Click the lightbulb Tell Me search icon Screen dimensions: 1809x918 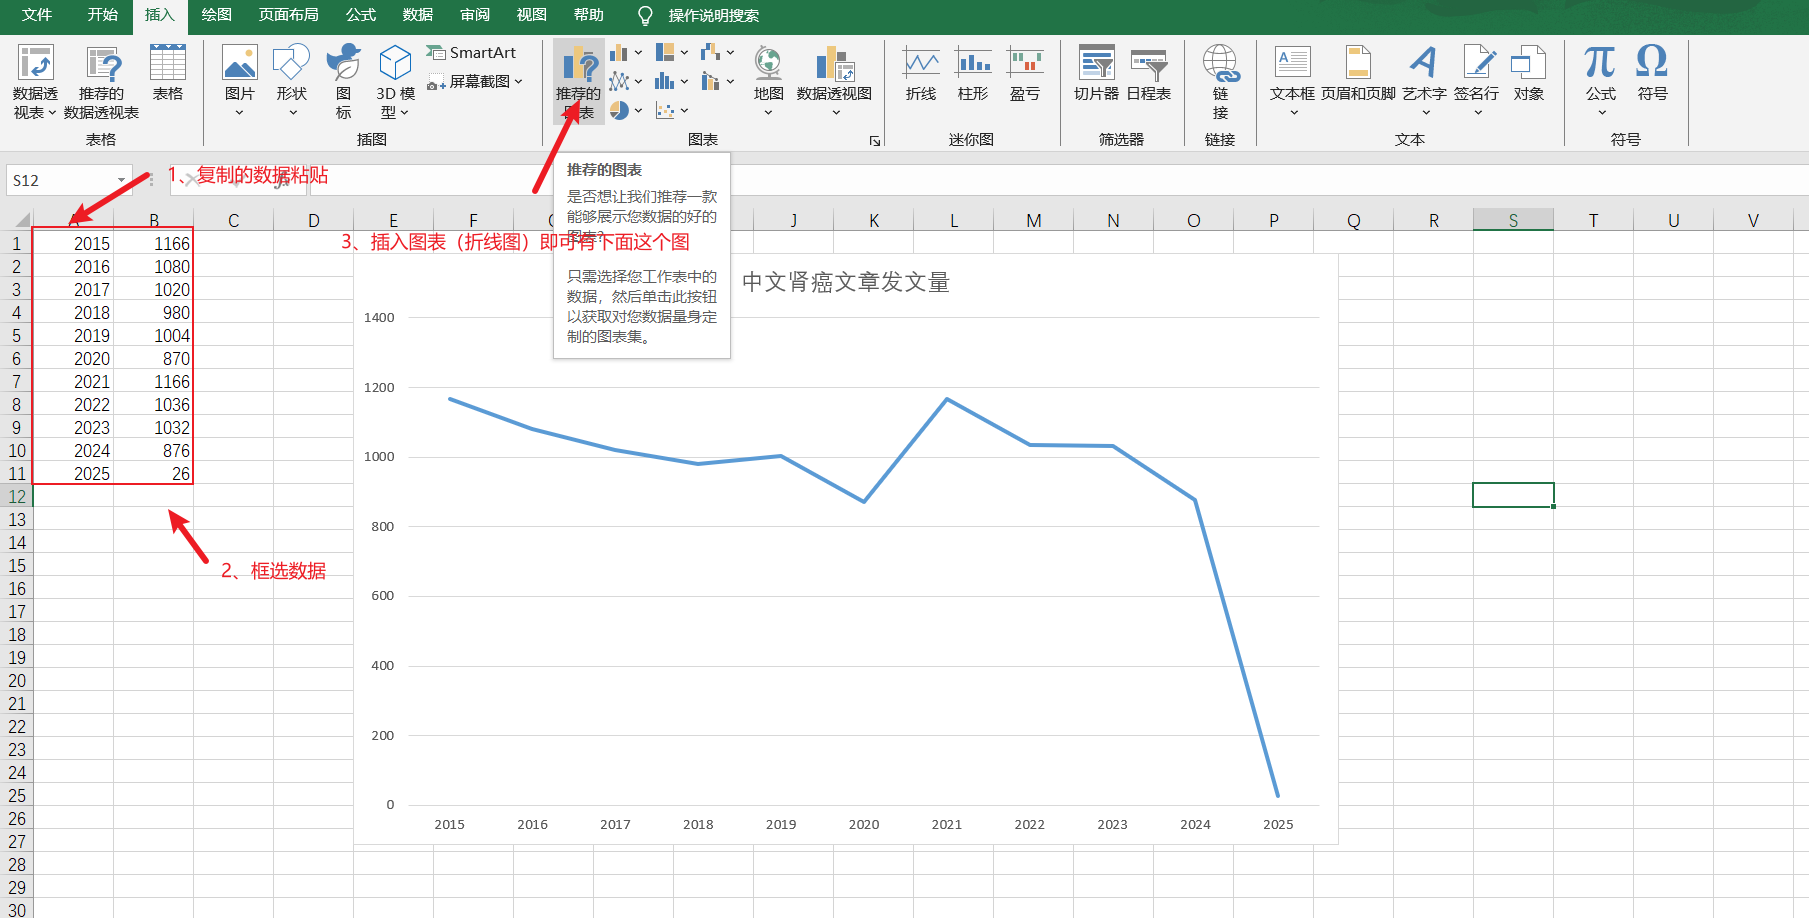[645, 15]
